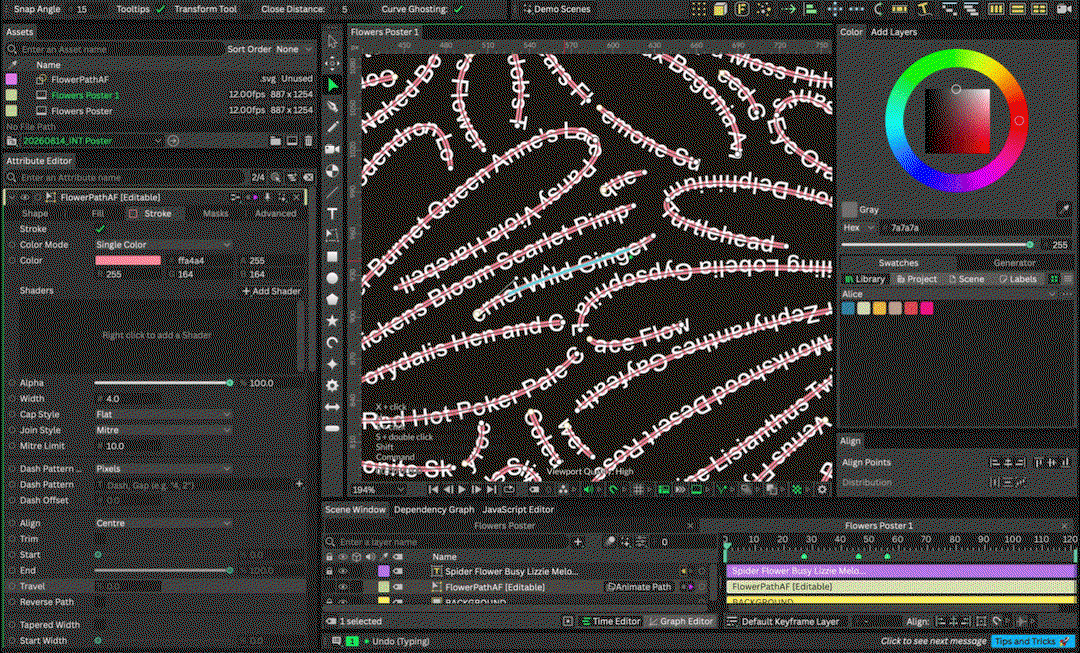This screenshot has width=1080, height=653.
Task: Click the pink stroke Color swatch
Action: 128,260
